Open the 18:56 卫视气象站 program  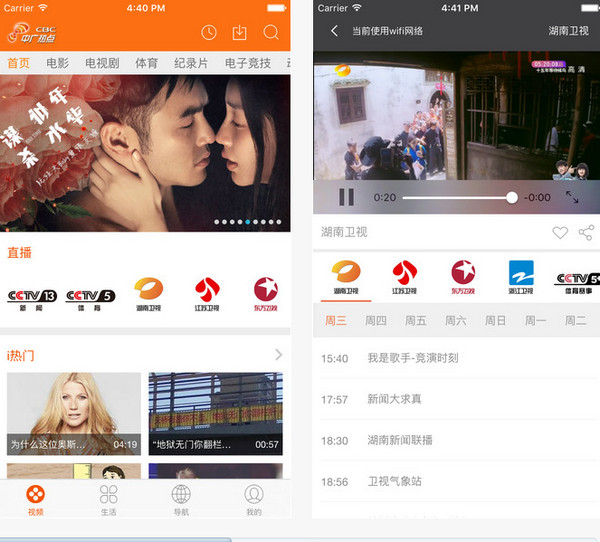457,481
